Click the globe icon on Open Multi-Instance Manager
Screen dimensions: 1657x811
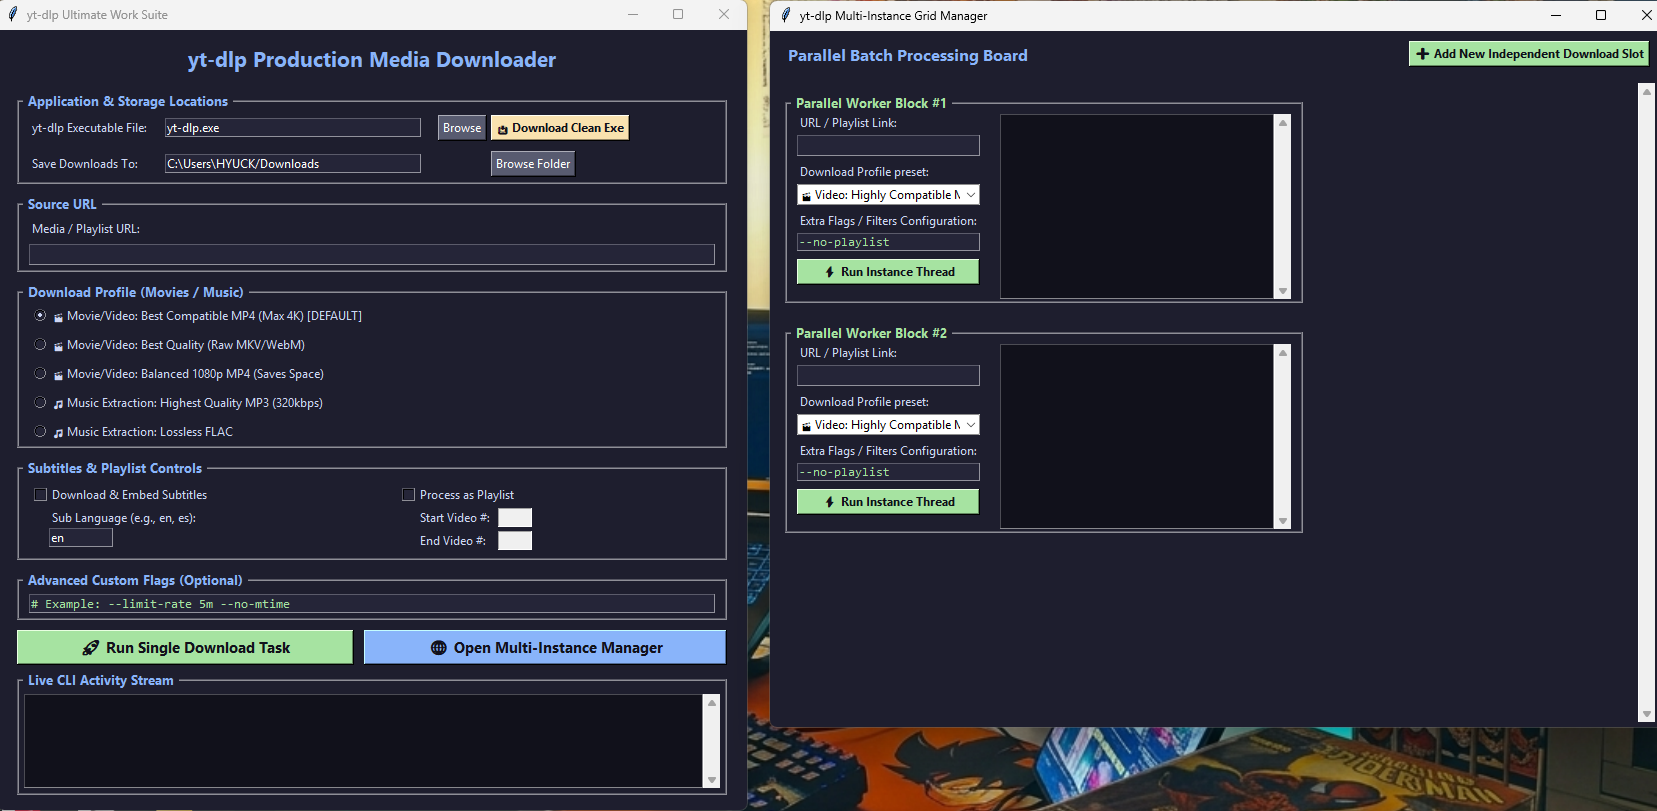point(438,648)
